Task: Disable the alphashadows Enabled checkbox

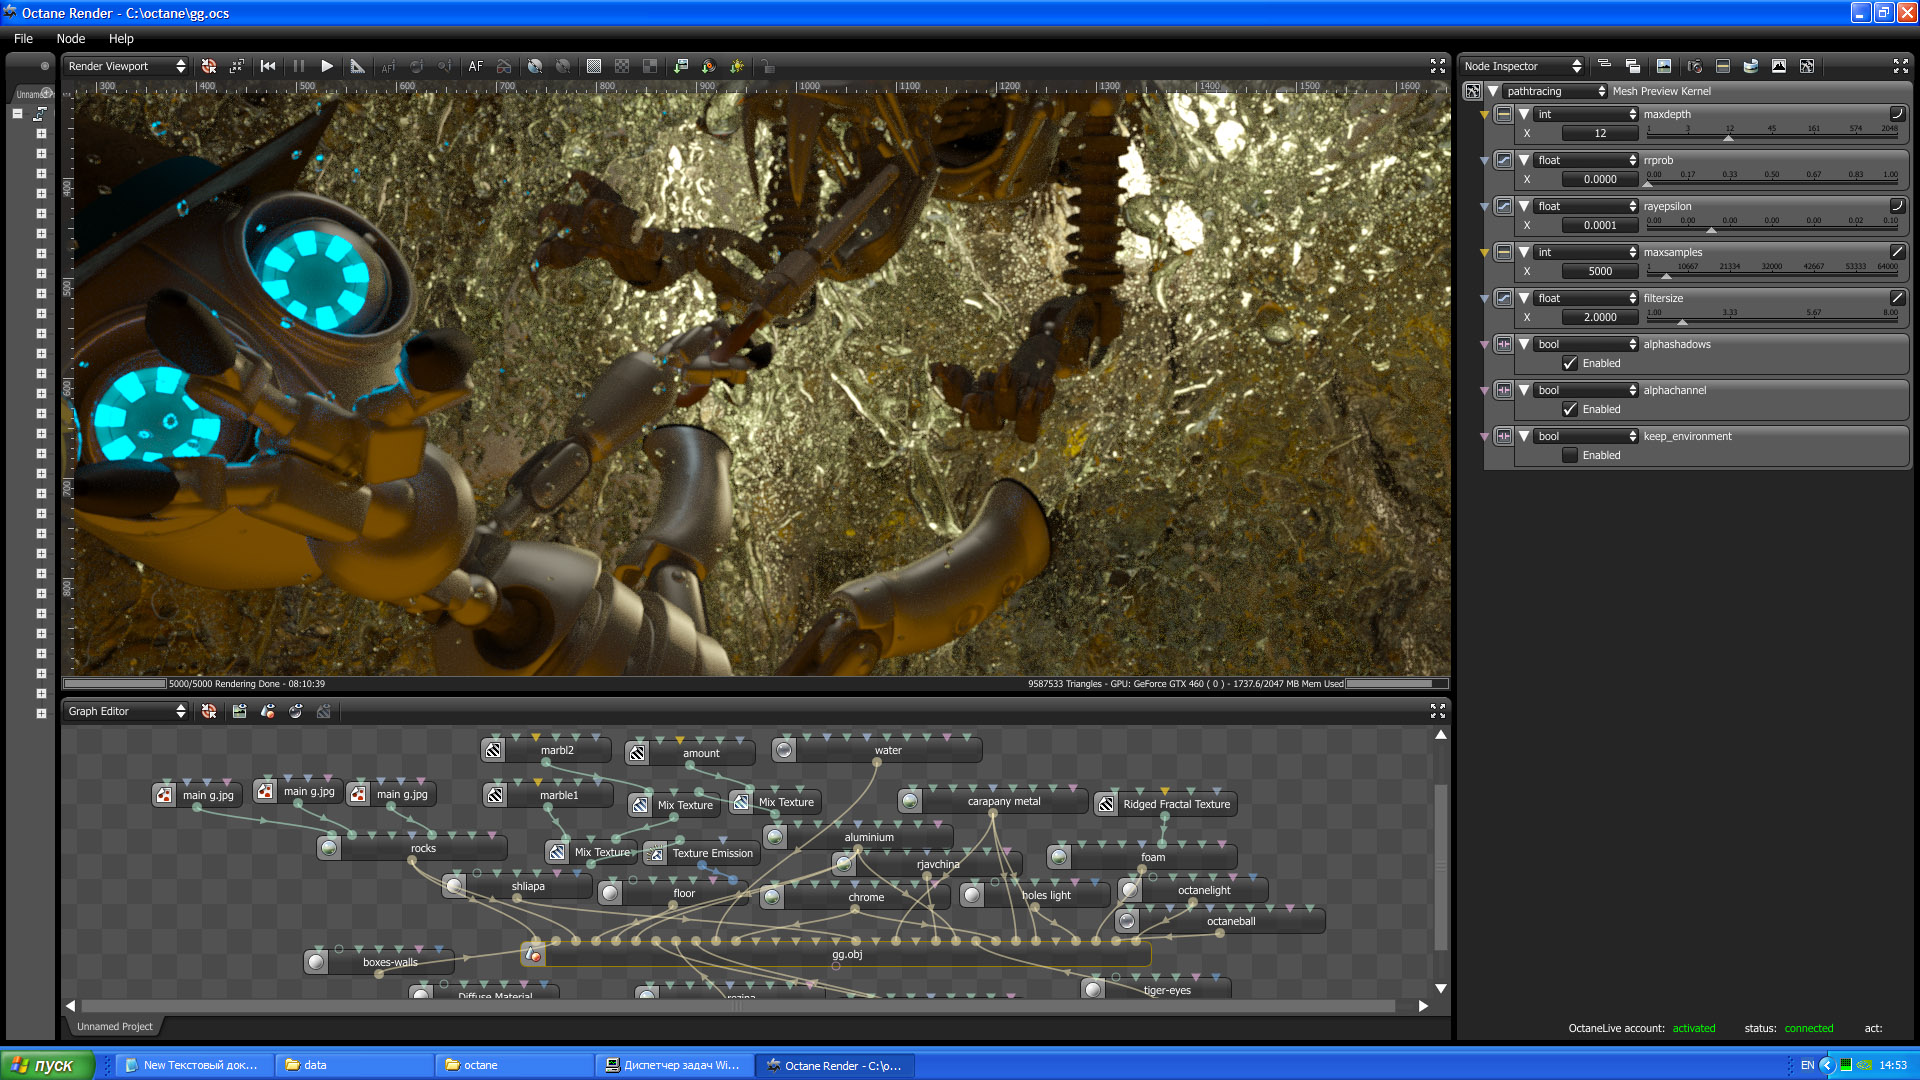Action: [x=1570, y=364]
